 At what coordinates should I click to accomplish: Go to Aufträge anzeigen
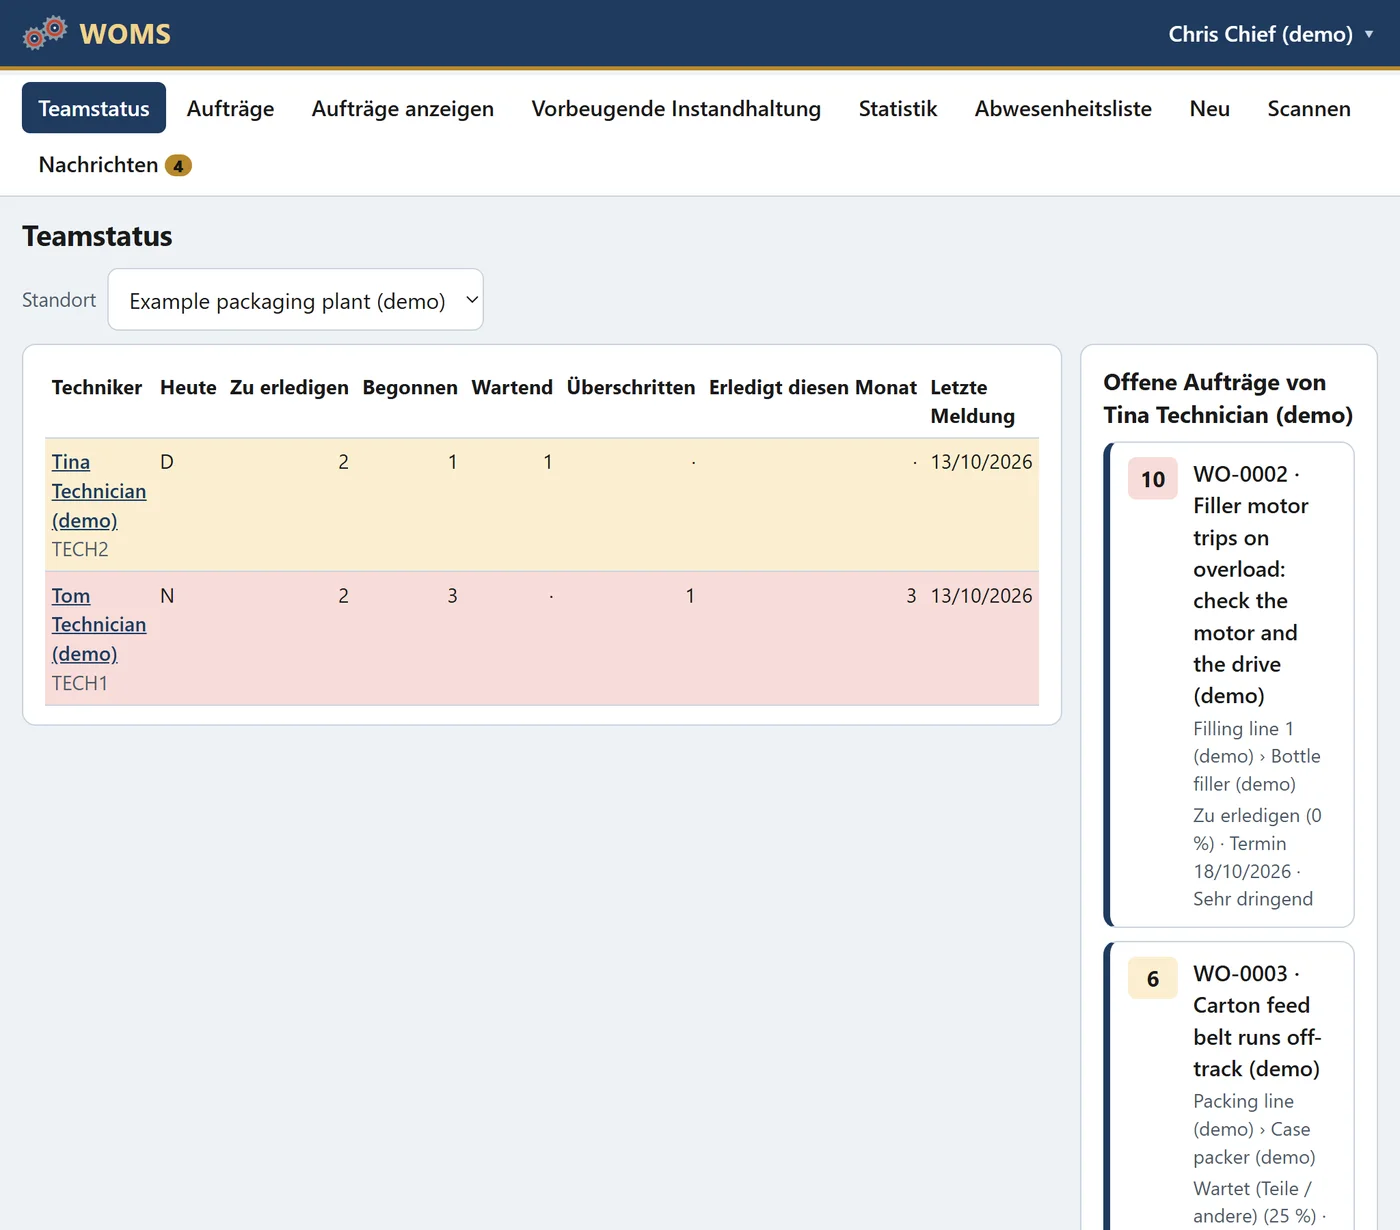point(403,108)
